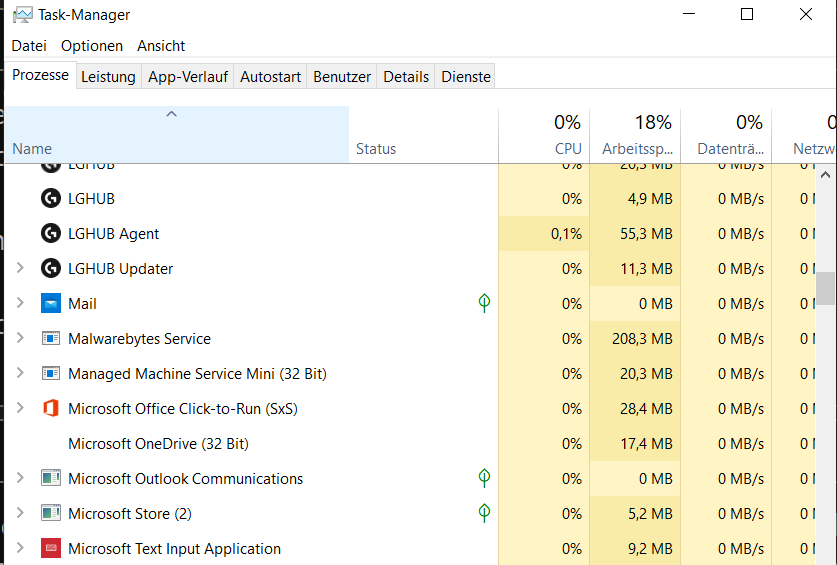The image size is (837, 565).
Task: Click the Microsoft Outlook Communications icon
Action: (51, 478)
